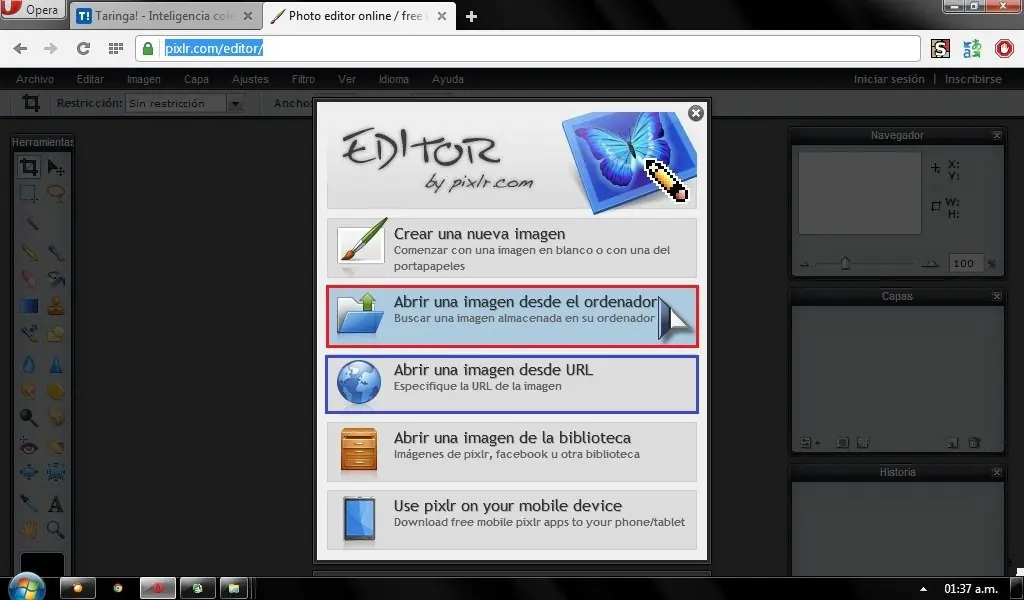Screen dimensions: 1024x600
Task: Select the Red Eye Reduction tool
Action: [x=29, y=446]
